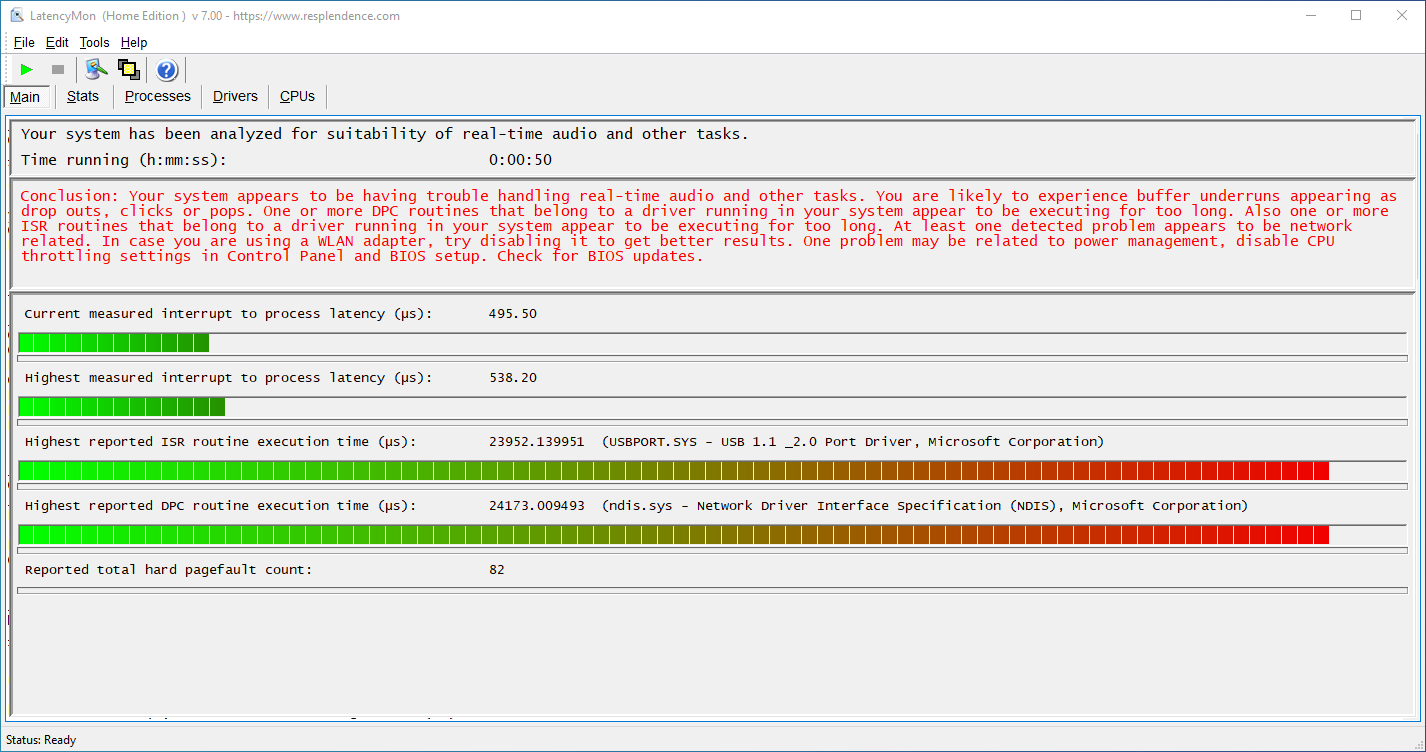The image size is (1426, 752).
Task: Click the DPC time value 24173.009493
Action: (537, 506)
